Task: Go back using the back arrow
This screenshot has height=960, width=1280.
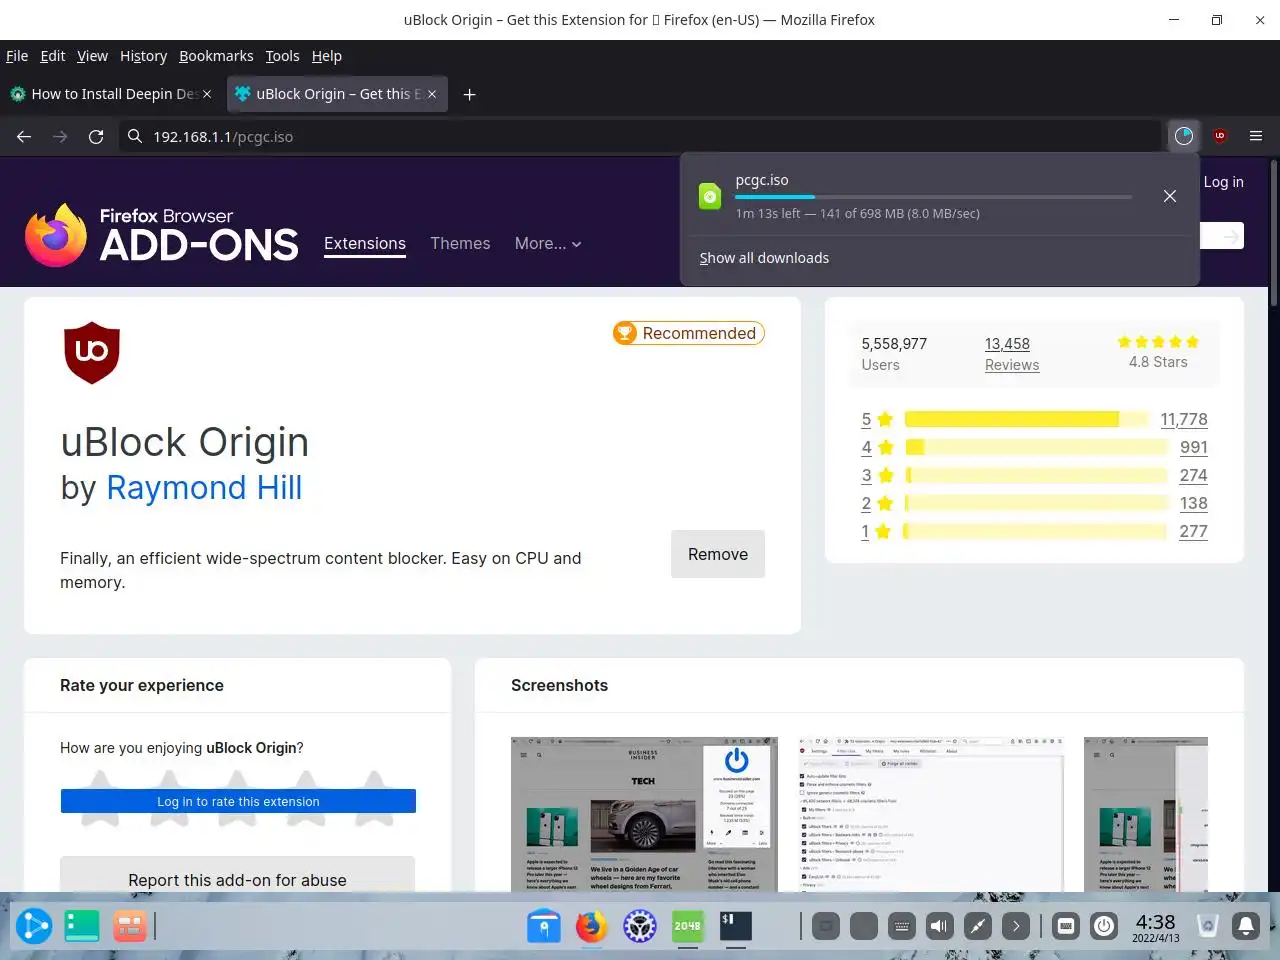Action: pos(24,136)
